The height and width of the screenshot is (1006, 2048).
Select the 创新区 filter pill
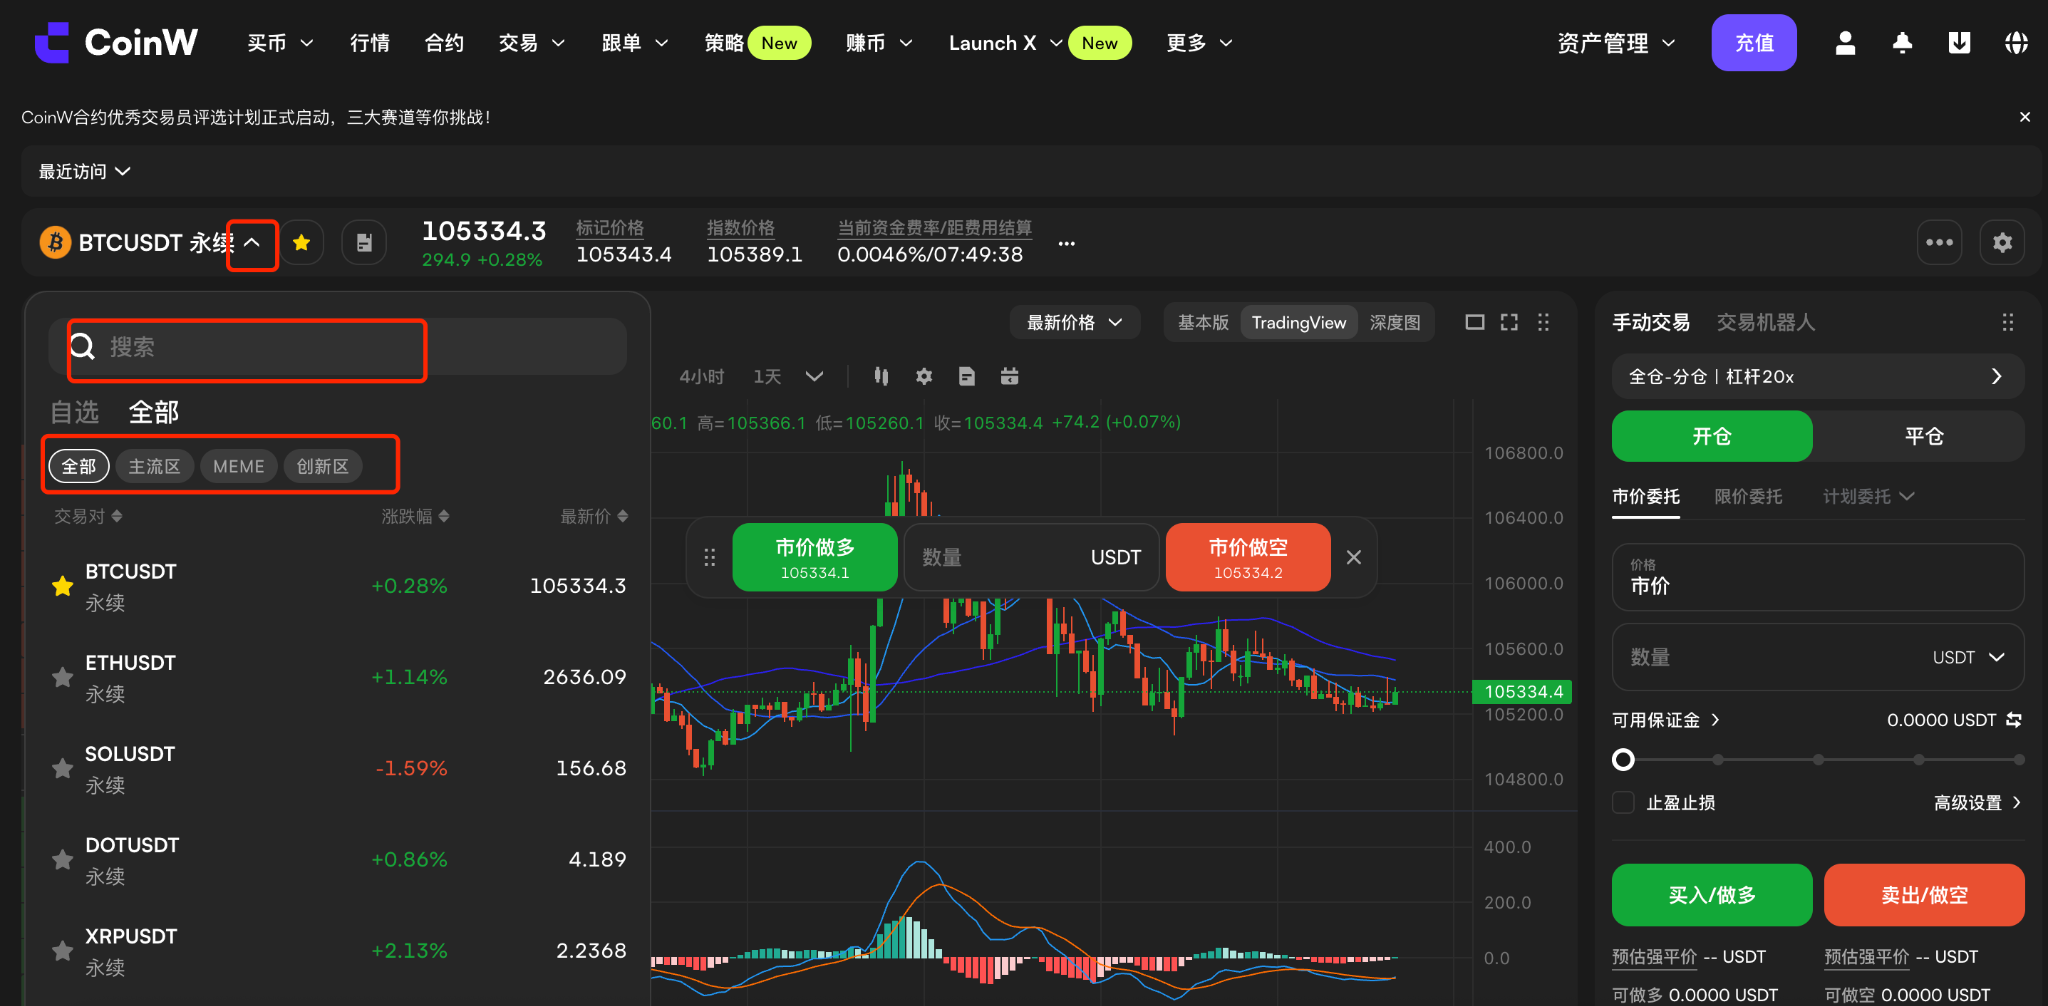(x=322, y=466)
